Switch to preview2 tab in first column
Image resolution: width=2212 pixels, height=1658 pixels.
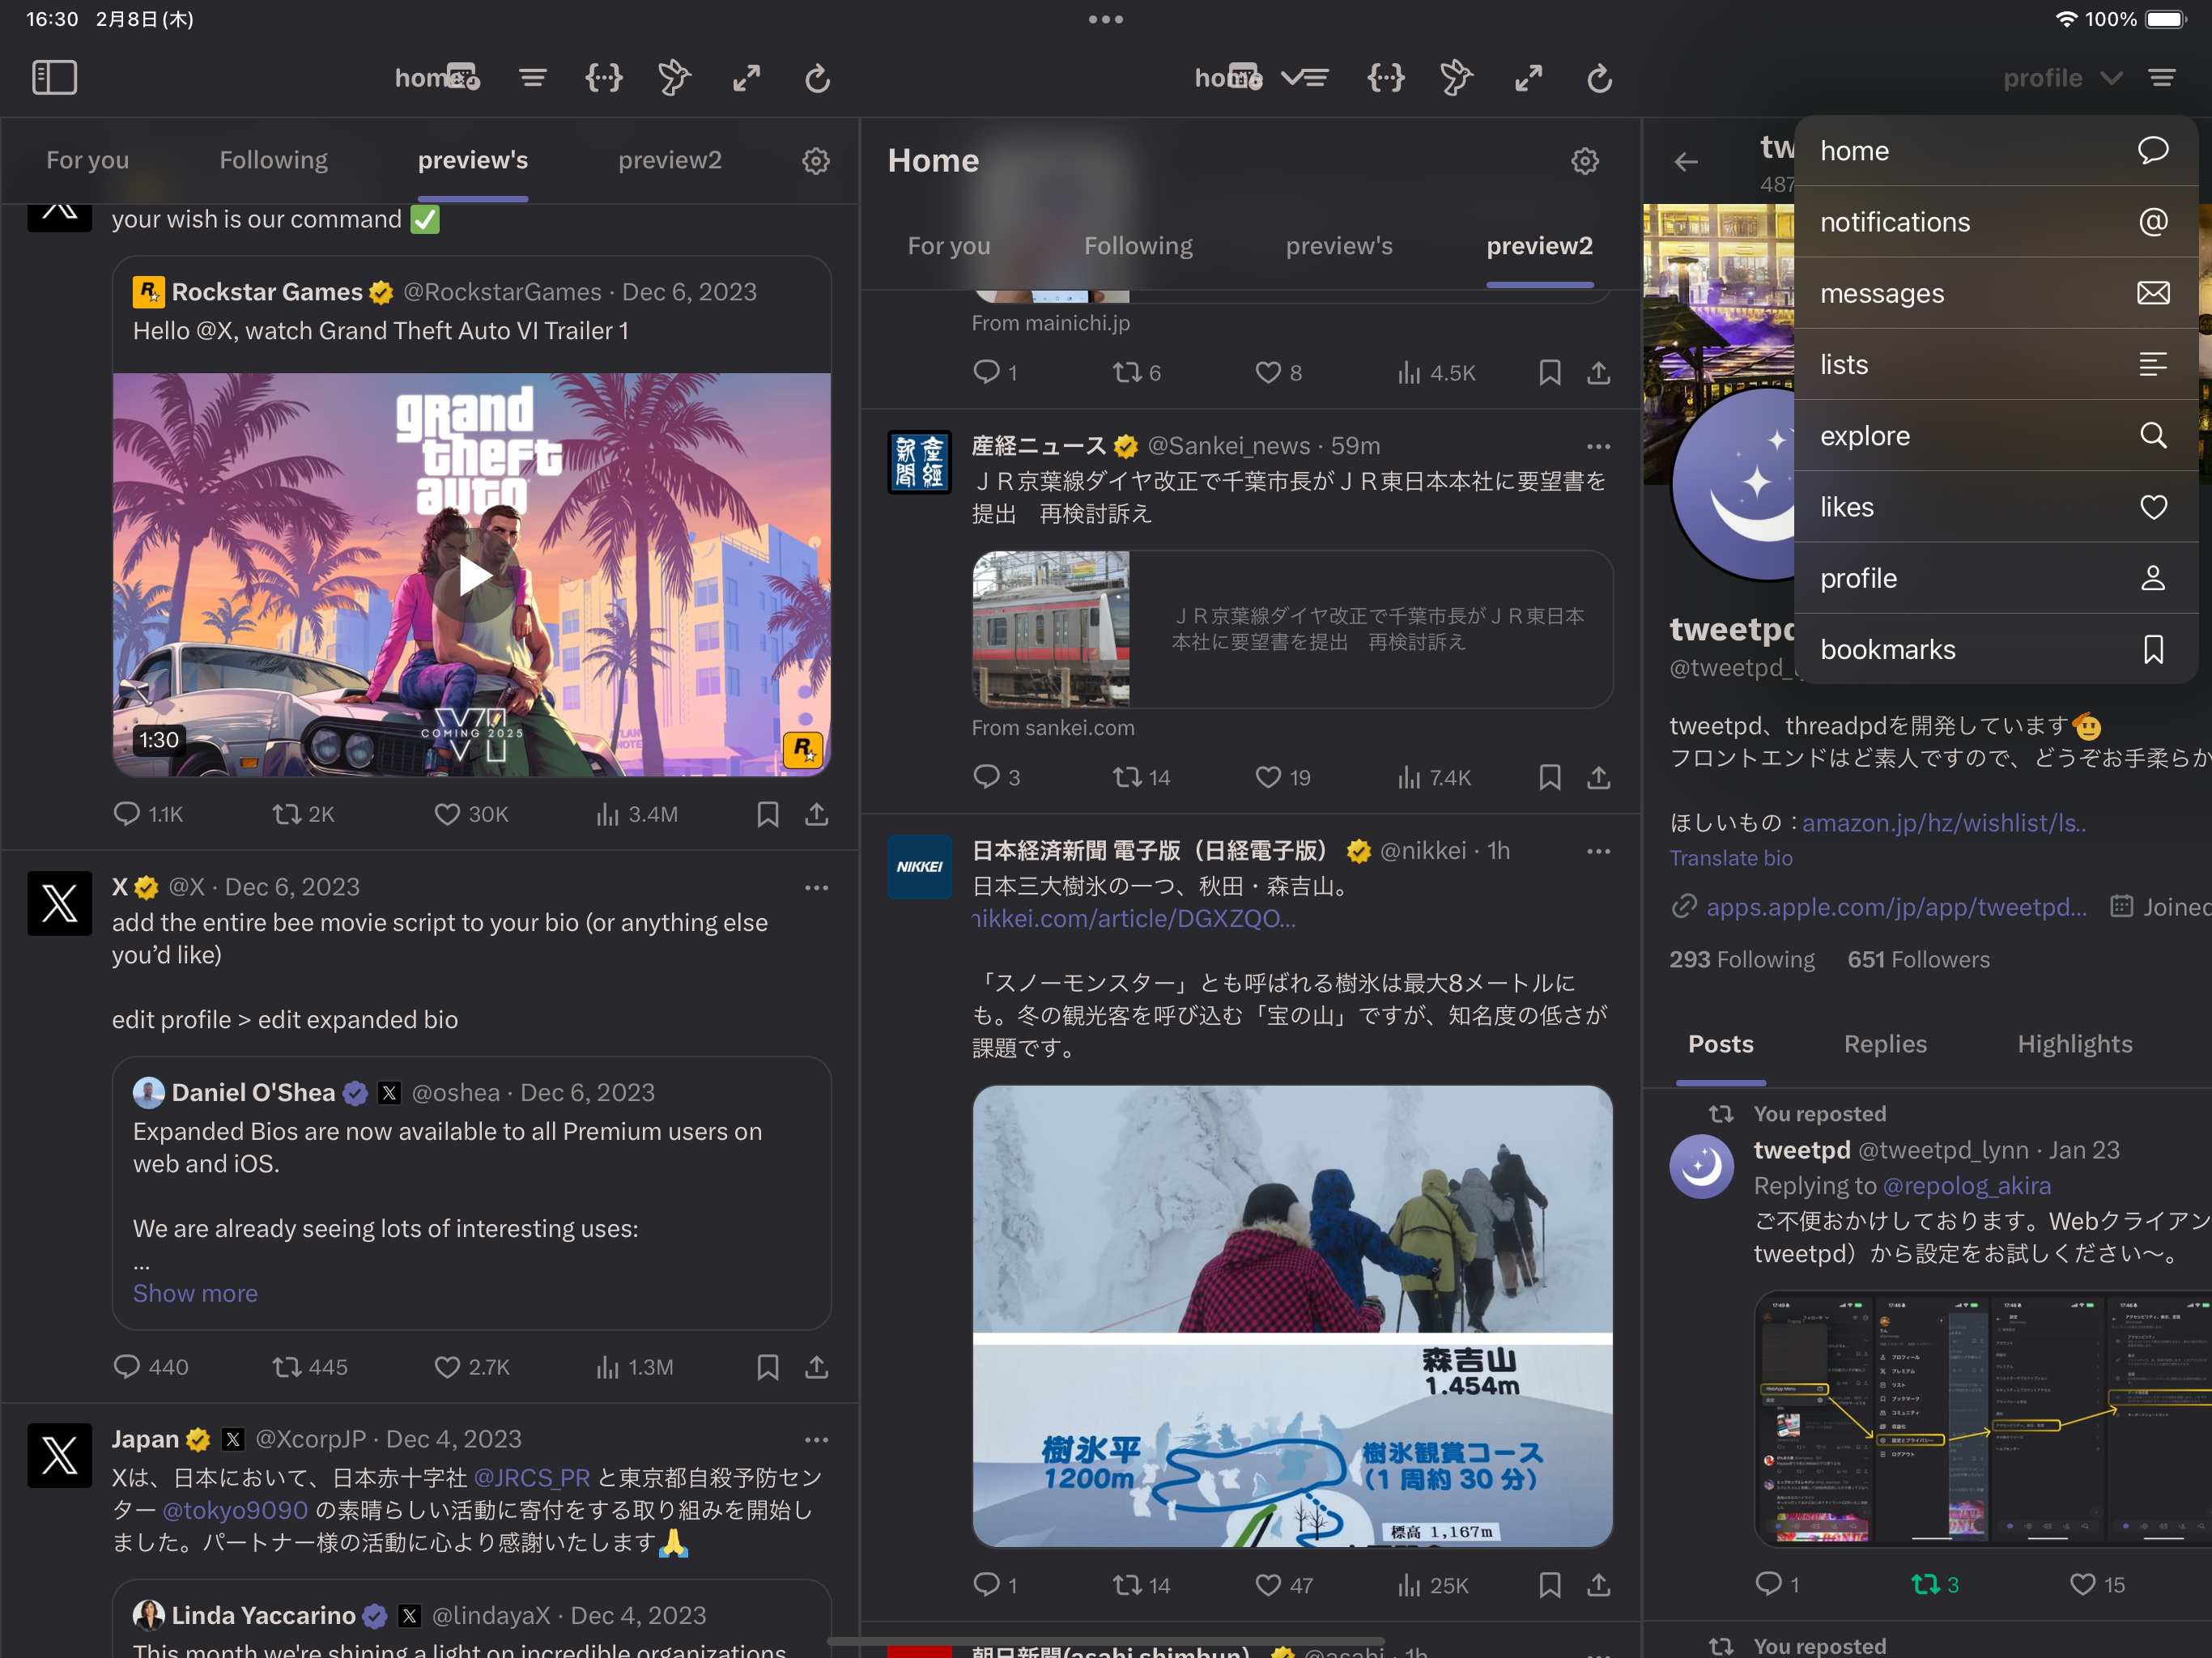[x=669, y=160]
